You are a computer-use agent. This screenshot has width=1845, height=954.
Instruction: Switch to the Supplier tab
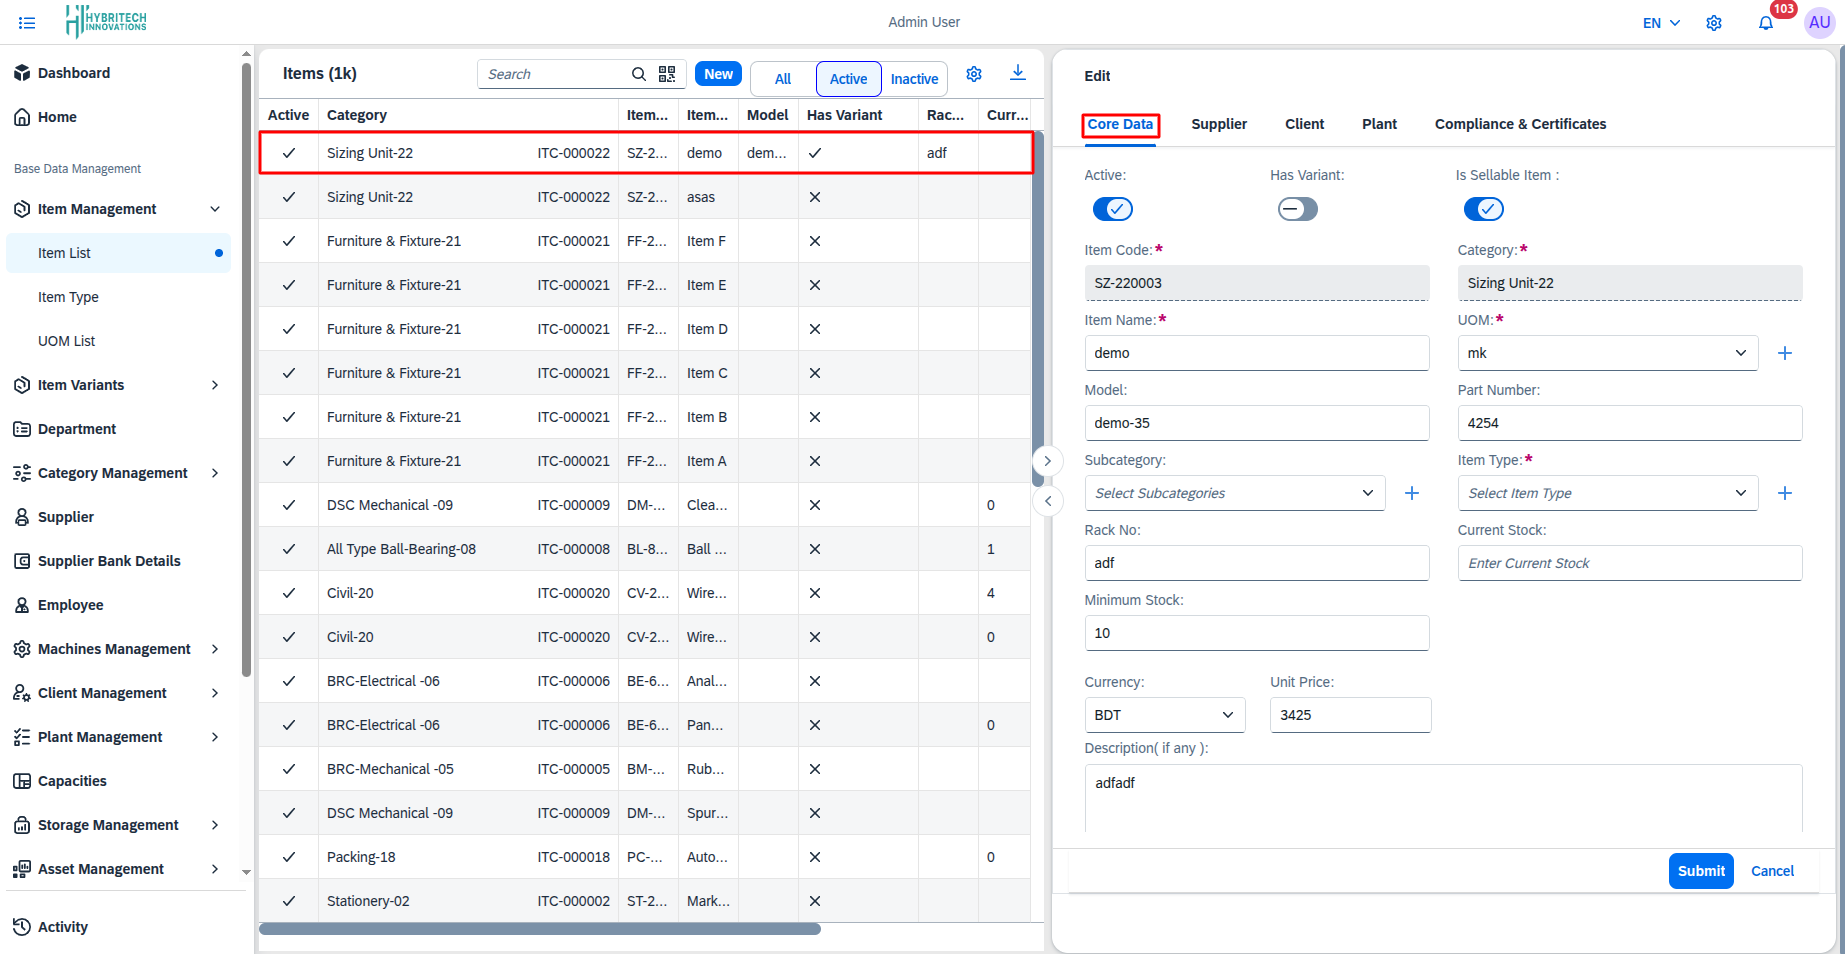click(x=1218, y=124)
